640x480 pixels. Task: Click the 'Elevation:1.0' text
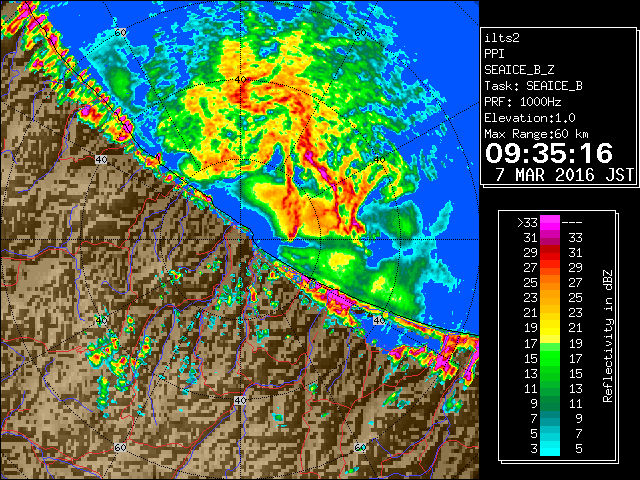coord(530,118)
